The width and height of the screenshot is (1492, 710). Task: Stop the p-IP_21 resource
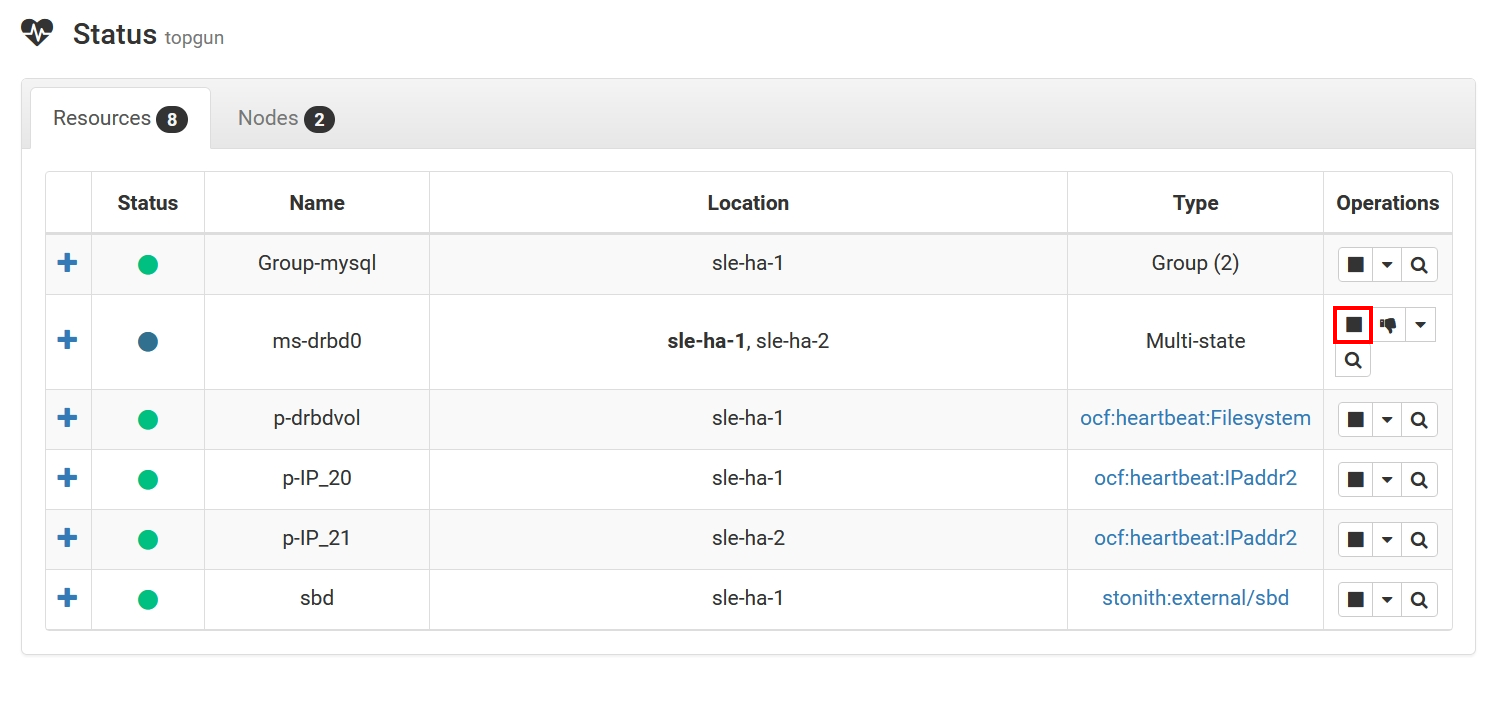click(1355, 540)
